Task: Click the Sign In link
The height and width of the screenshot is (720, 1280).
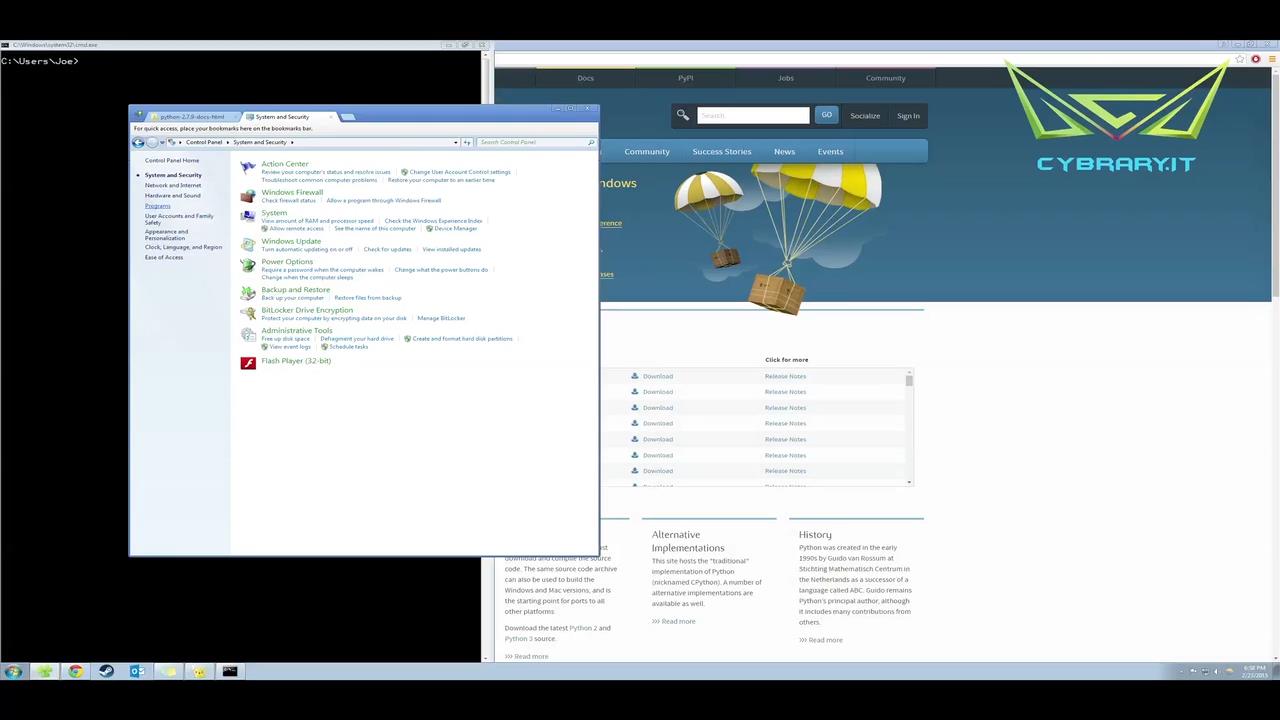Action: (908, 116)
